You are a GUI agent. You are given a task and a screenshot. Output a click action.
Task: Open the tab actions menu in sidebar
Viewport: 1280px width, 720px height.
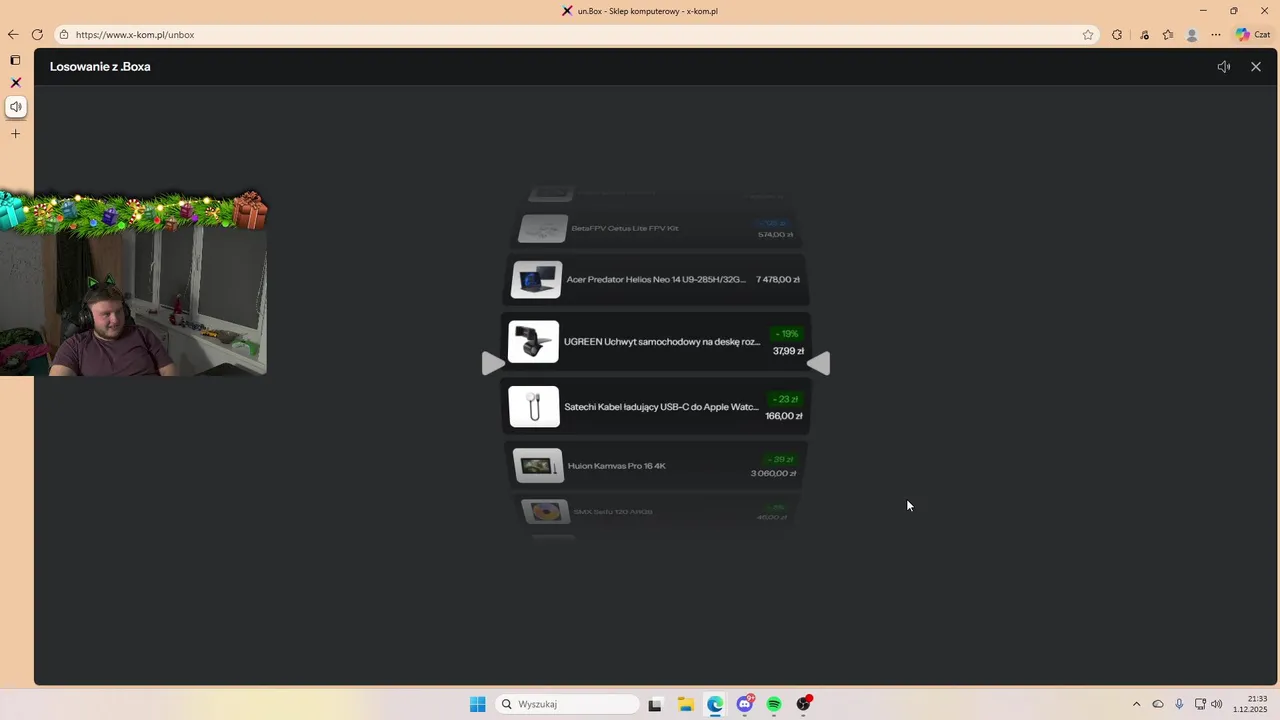[15, 60]
